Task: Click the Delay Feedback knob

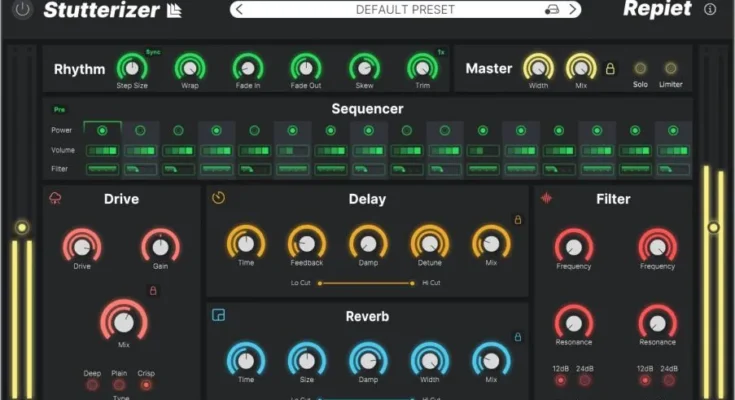Action: (307, 243)
